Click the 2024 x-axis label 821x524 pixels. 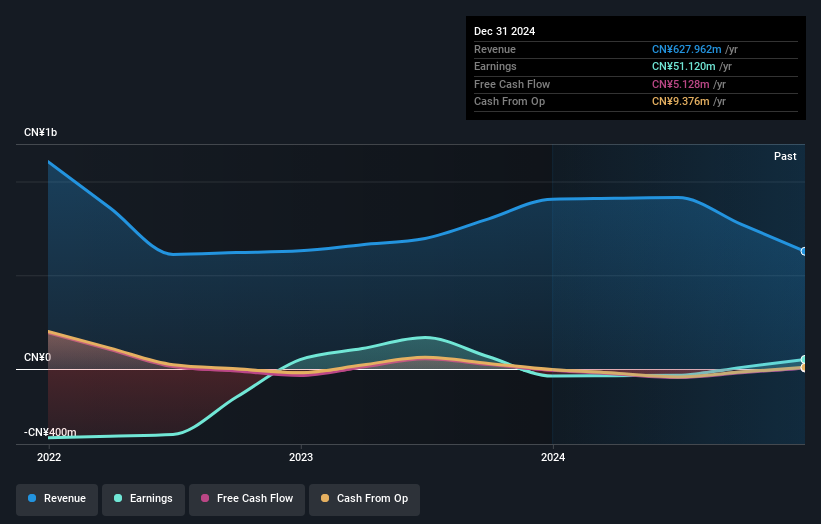tap(553, 457)
